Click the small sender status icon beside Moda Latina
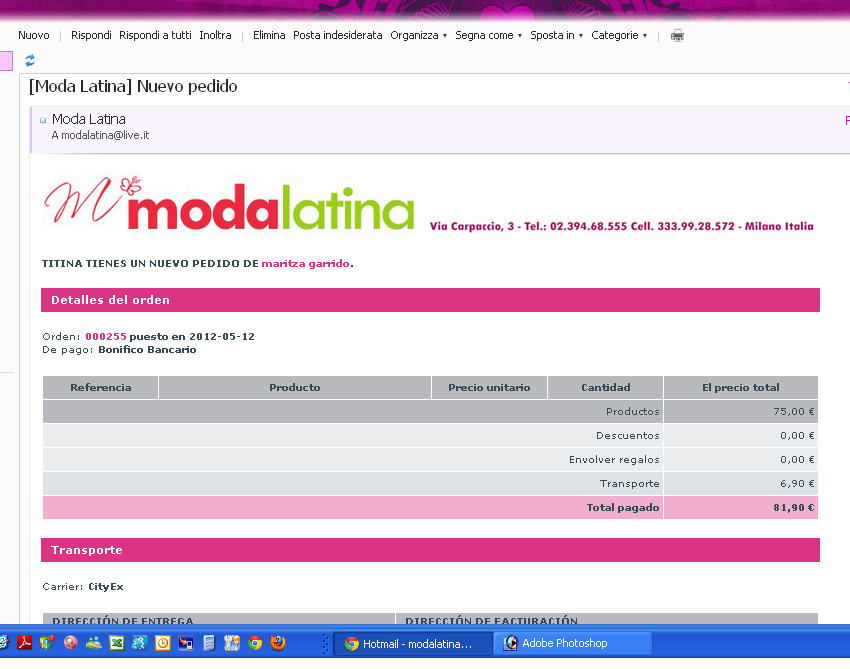Screen dimensions: 850x669 [x=43, y=120]
